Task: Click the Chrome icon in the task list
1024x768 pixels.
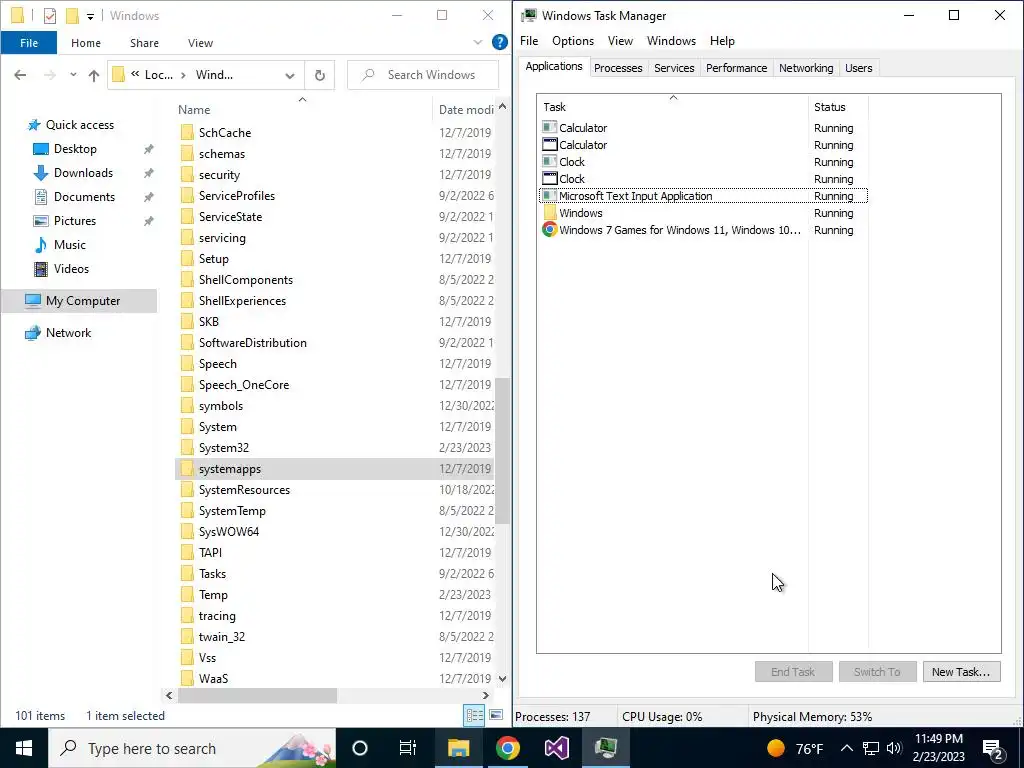Action: click(550, 229)
